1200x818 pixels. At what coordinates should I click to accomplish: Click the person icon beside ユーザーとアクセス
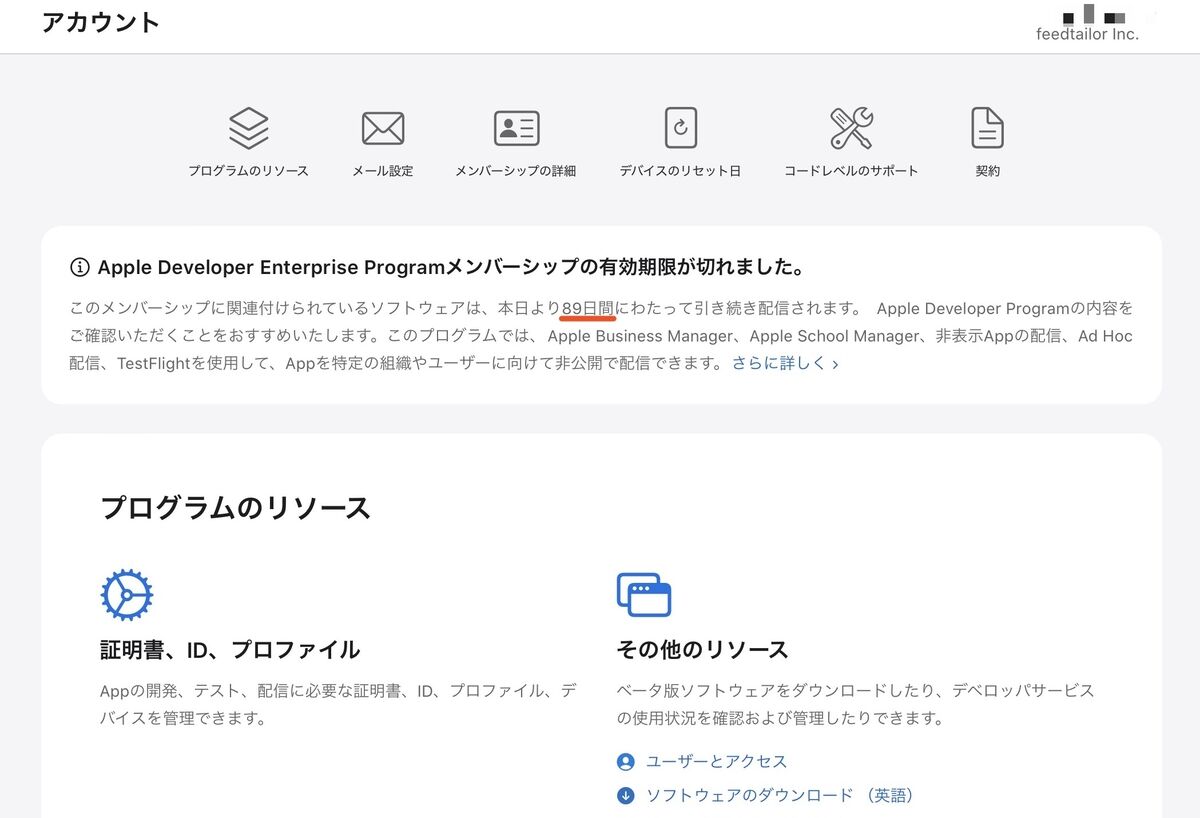click(x=626, y=762)
